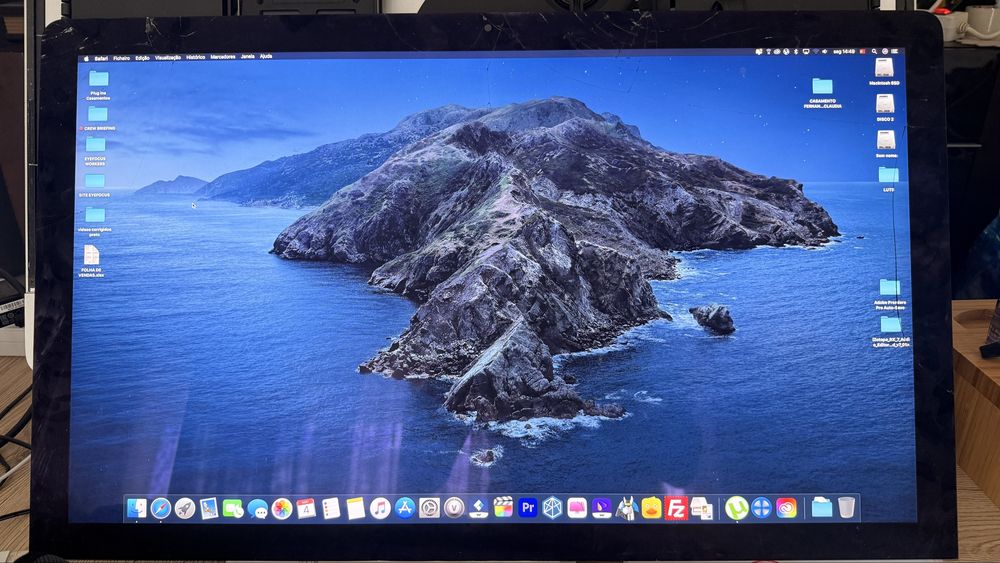This screenshot has height=563, width=1000.
Task: Select the FOLHA DE VENDAS.xlsx file
Action: click(x=91, y=255)
